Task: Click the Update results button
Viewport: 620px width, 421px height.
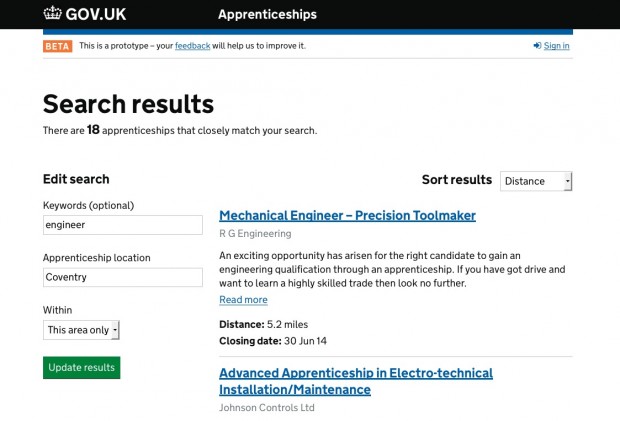Action: (81, 368)
